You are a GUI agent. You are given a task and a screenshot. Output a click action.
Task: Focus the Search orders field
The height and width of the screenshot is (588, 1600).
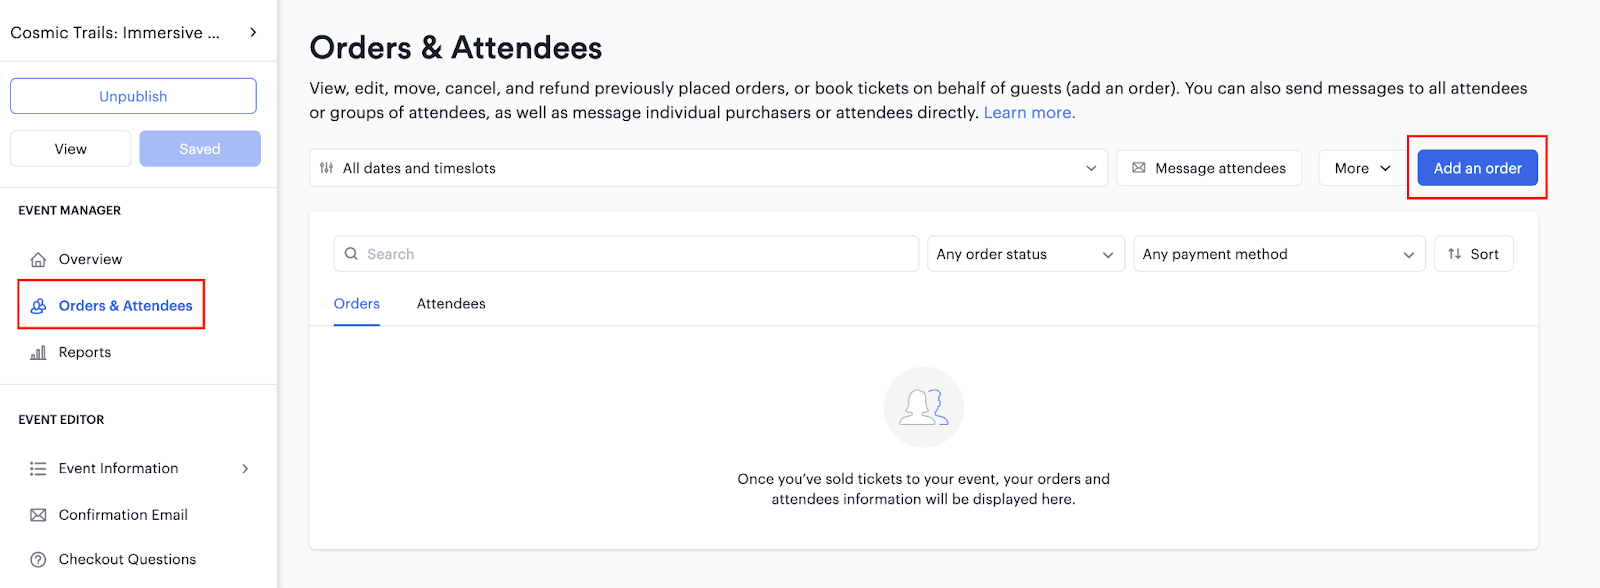point(626,254)
